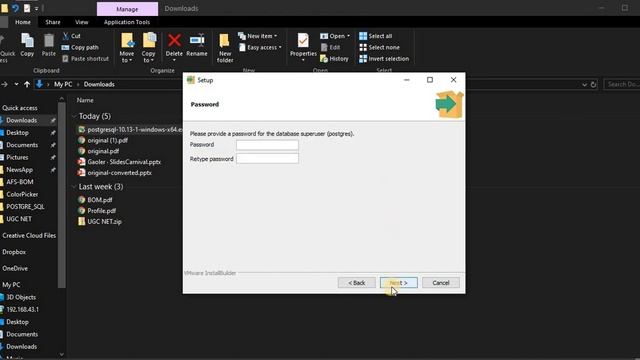Open NewsApp folder in the sidebar
The height and width of the screenshot is (360, 640).
[x=19, y=169]
